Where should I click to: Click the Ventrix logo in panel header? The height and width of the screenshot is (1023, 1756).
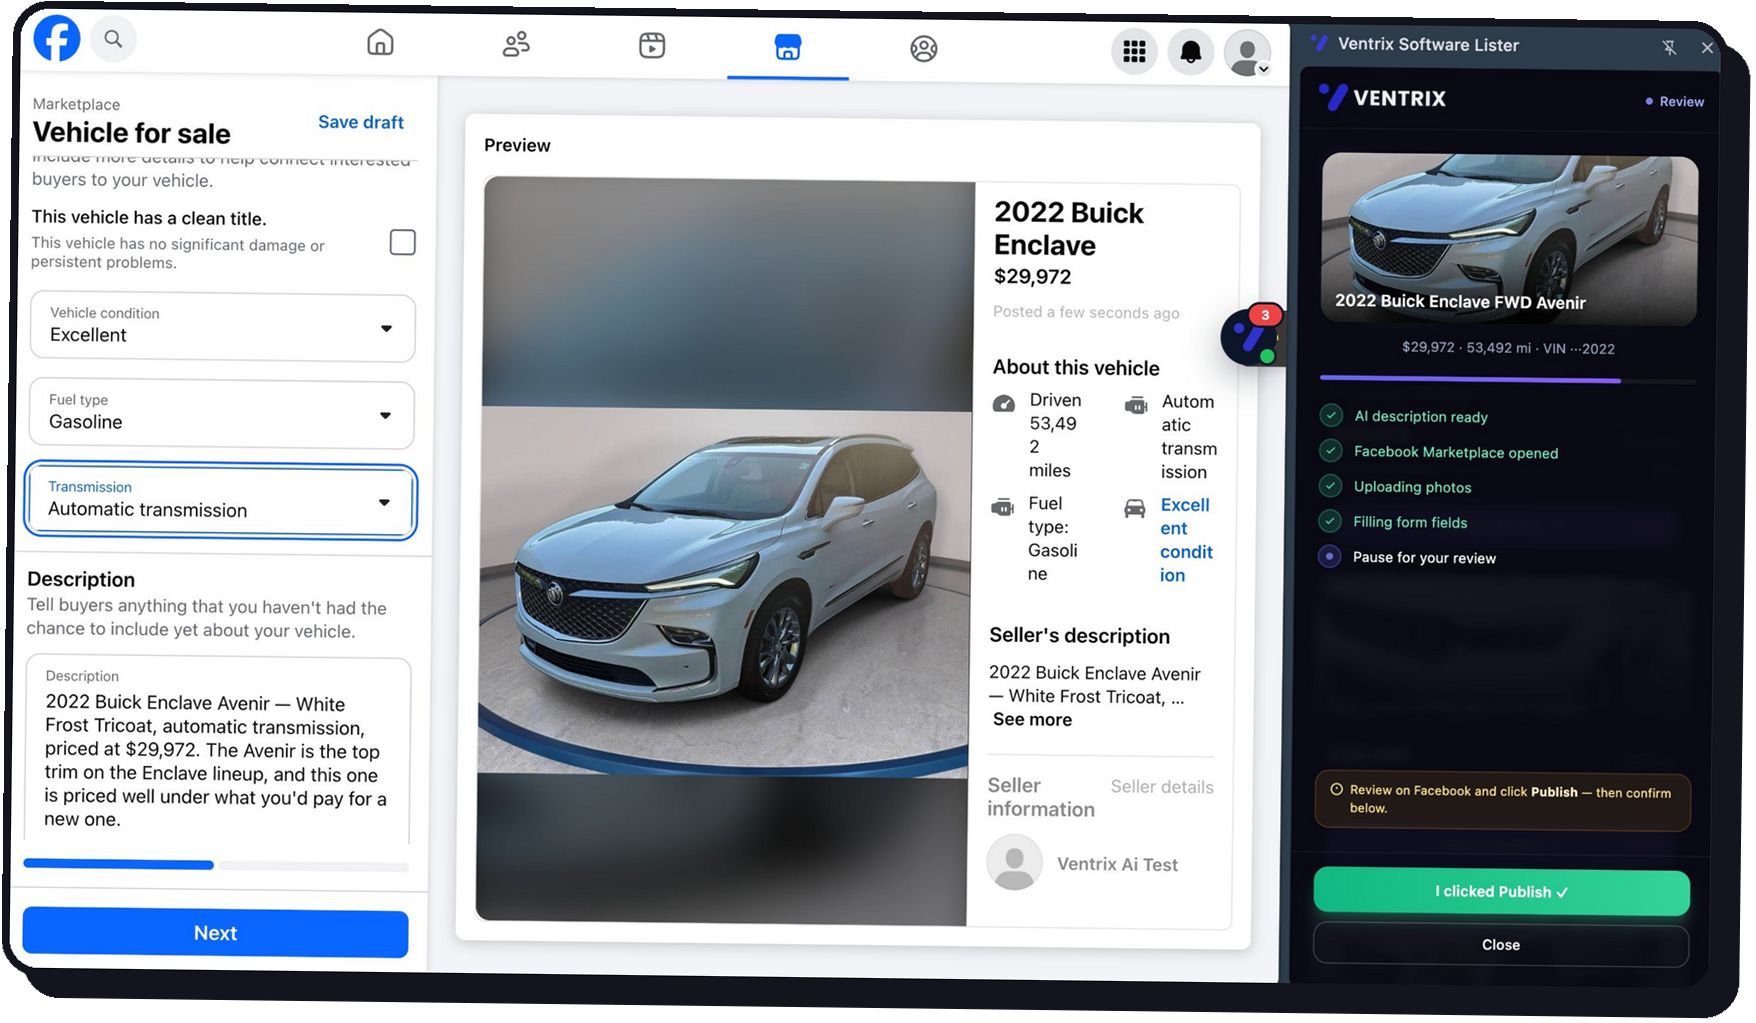pos(1384,98)
